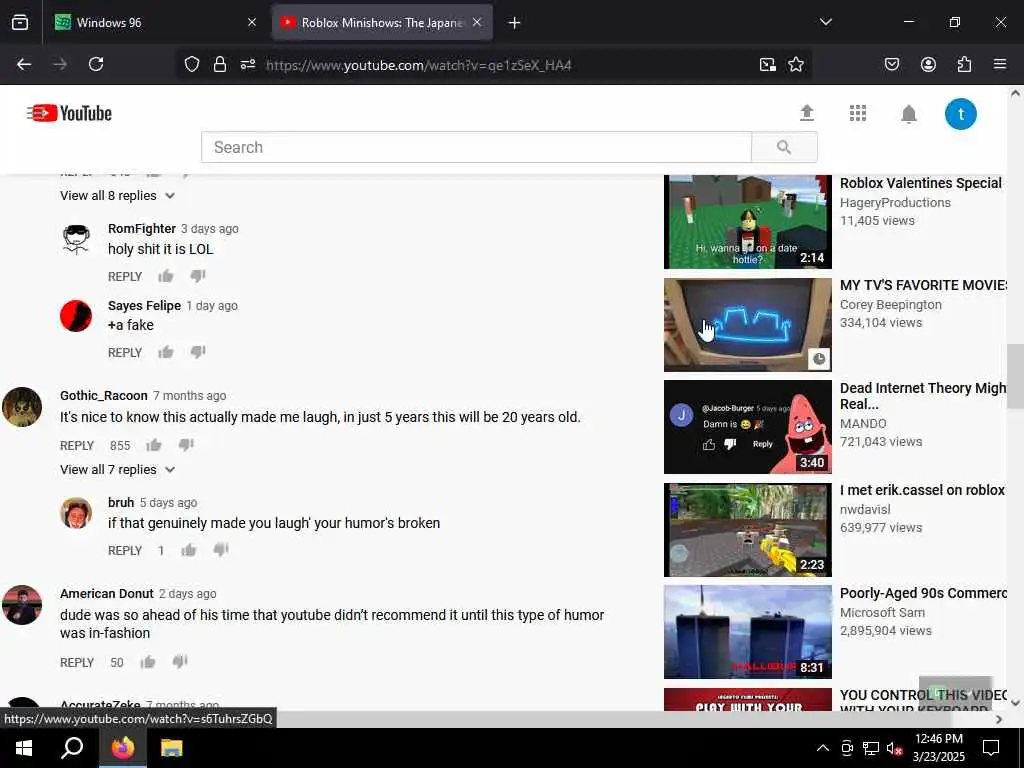Open the Roblox Valentines Special thumbnail

[x=747, y=221]
